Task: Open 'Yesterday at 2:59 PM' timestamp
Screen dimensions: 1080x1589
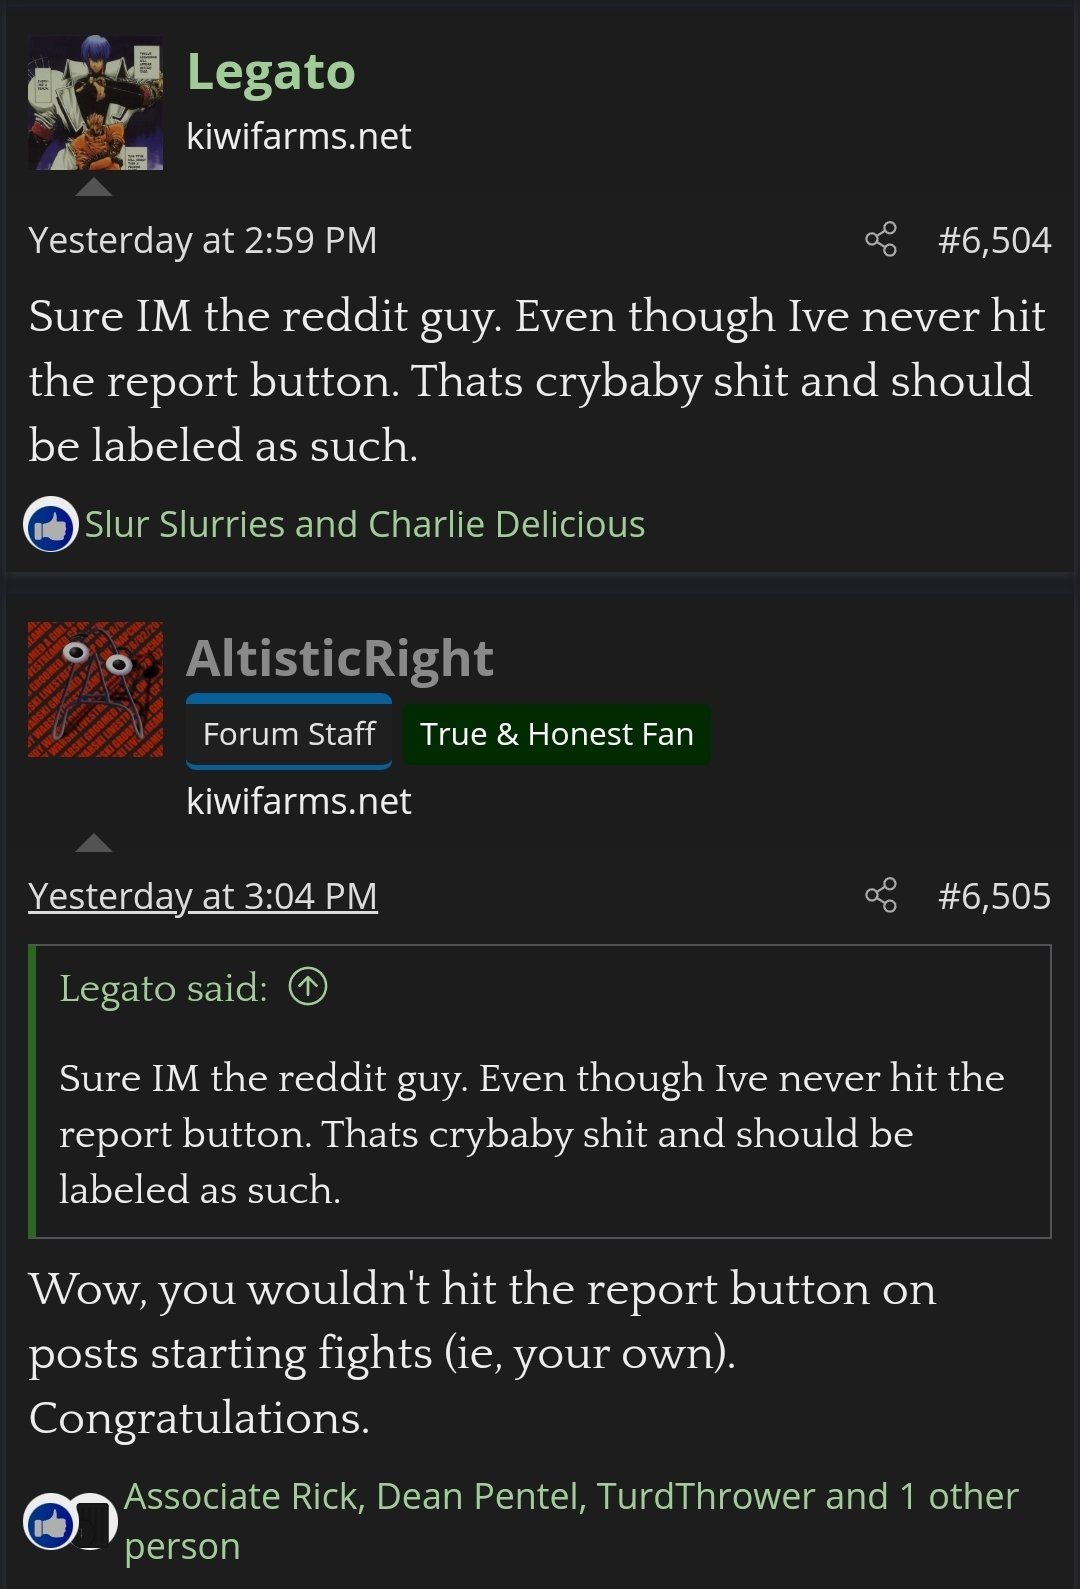Action: point(203,240)
